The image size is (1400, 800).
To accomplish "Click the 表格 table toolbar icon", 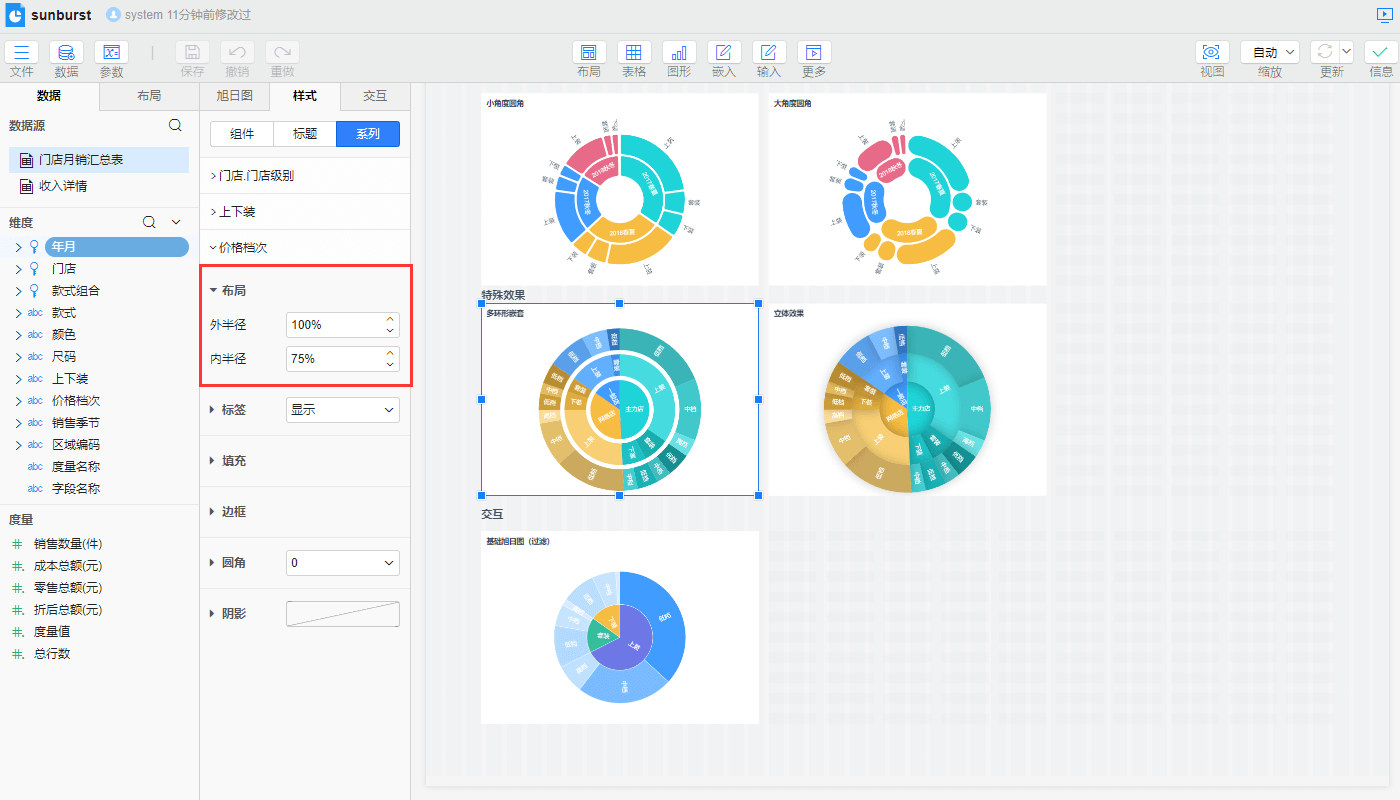I will pos(634,53).
